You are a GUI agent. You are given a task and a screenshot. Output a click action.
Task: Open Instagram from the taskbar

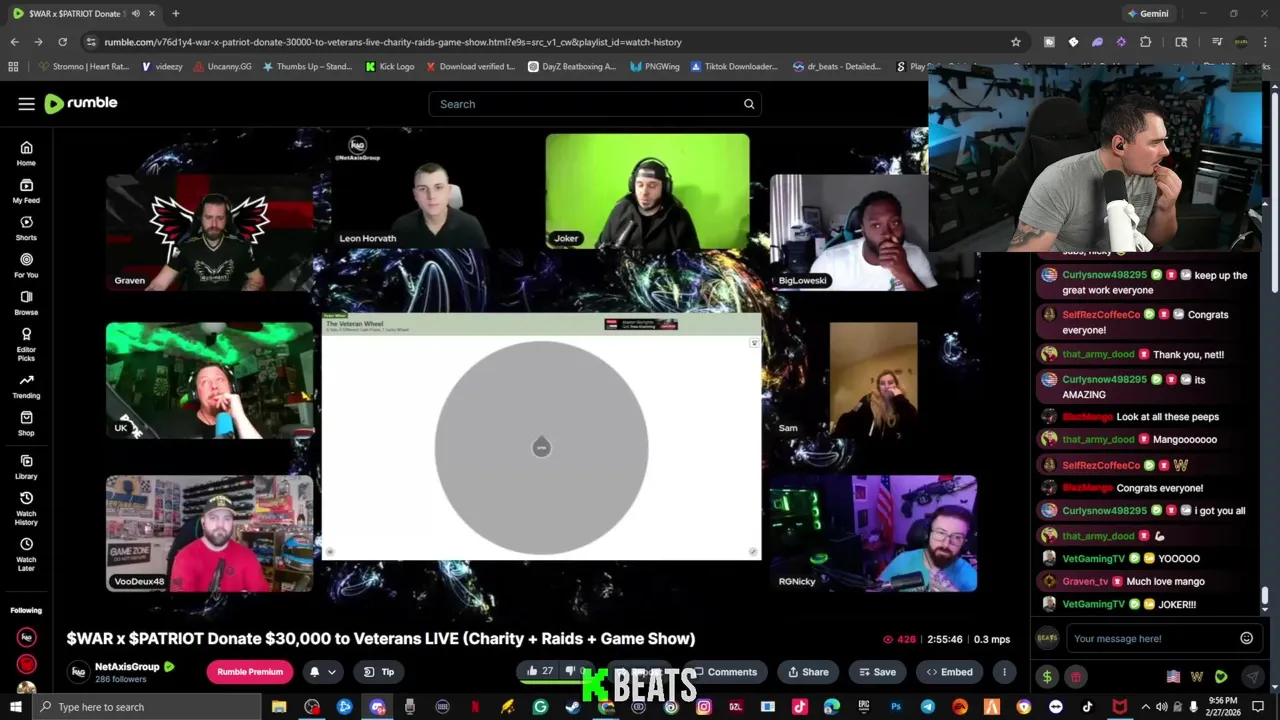point(704,707)
